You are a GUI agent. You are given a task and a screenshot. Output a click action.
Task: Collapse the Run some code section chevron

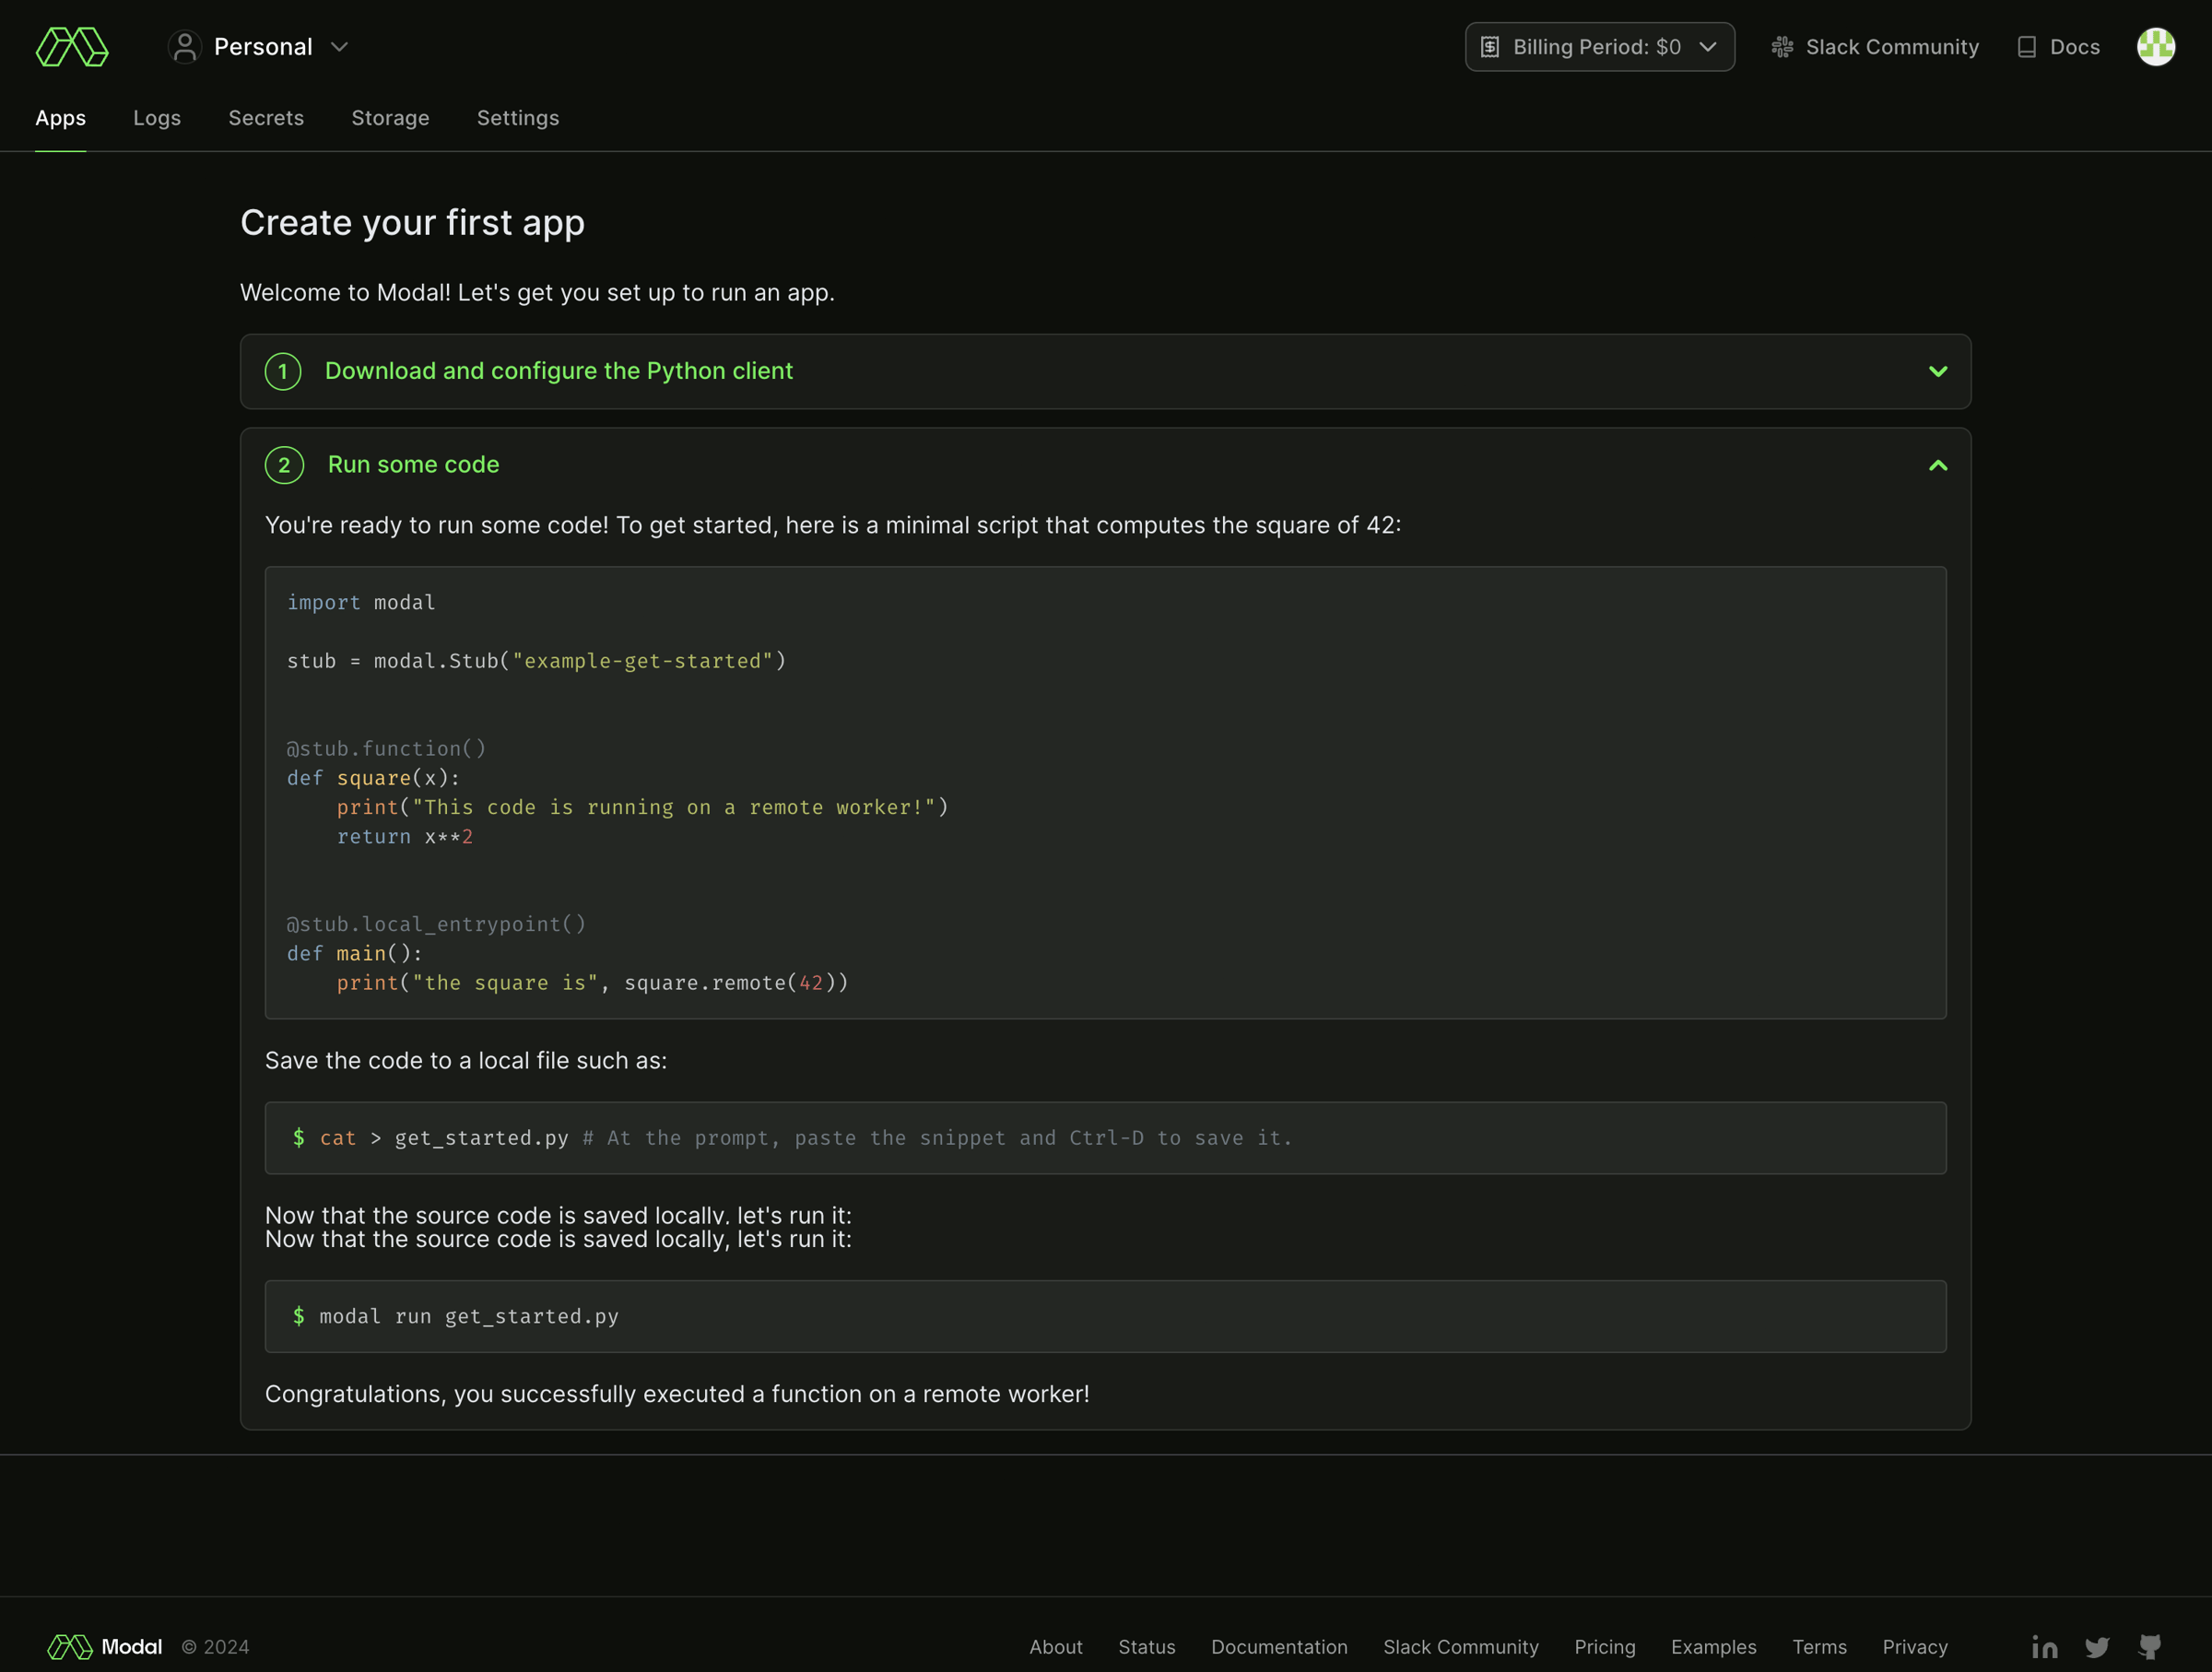(1937, 465)
